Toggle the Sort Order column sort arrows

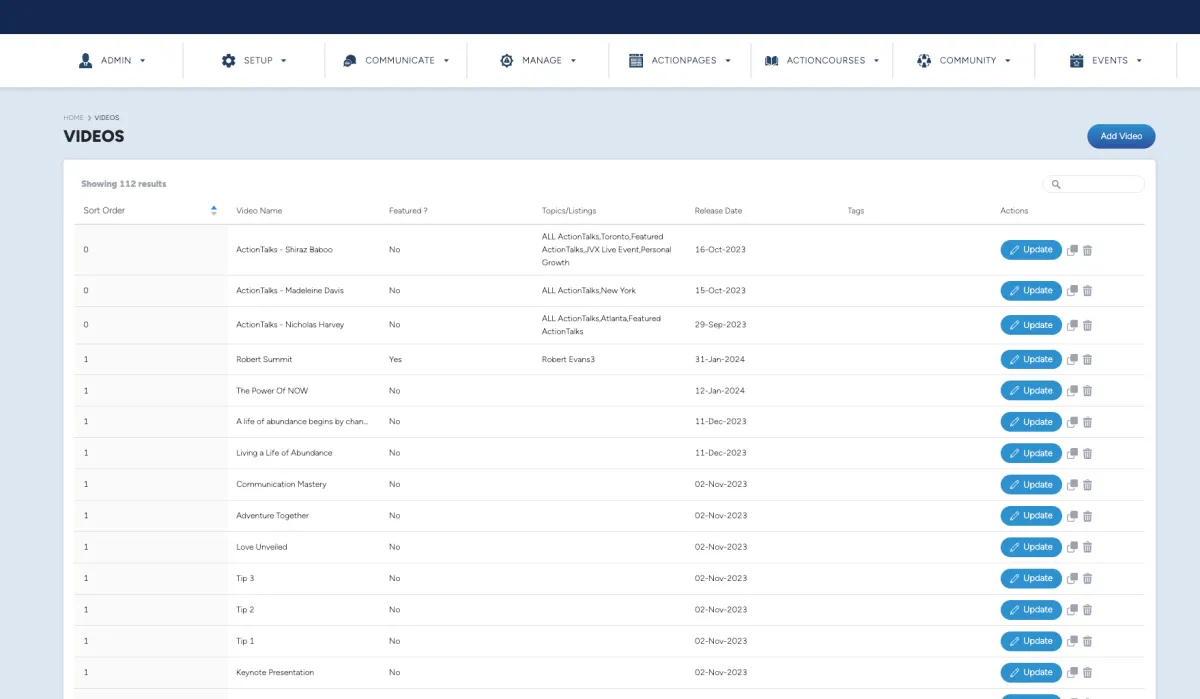(214, 211)
